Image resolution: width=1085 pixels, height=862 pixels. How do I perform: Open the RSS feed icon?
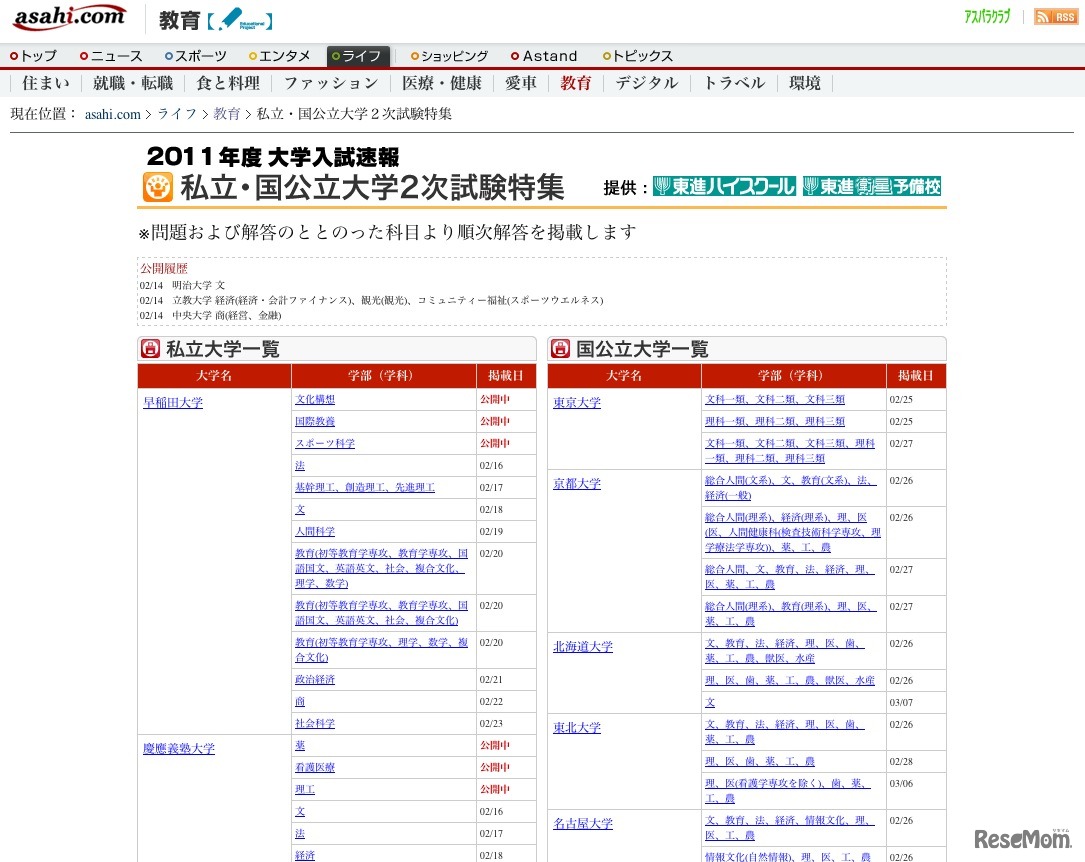click(1055, 17)
